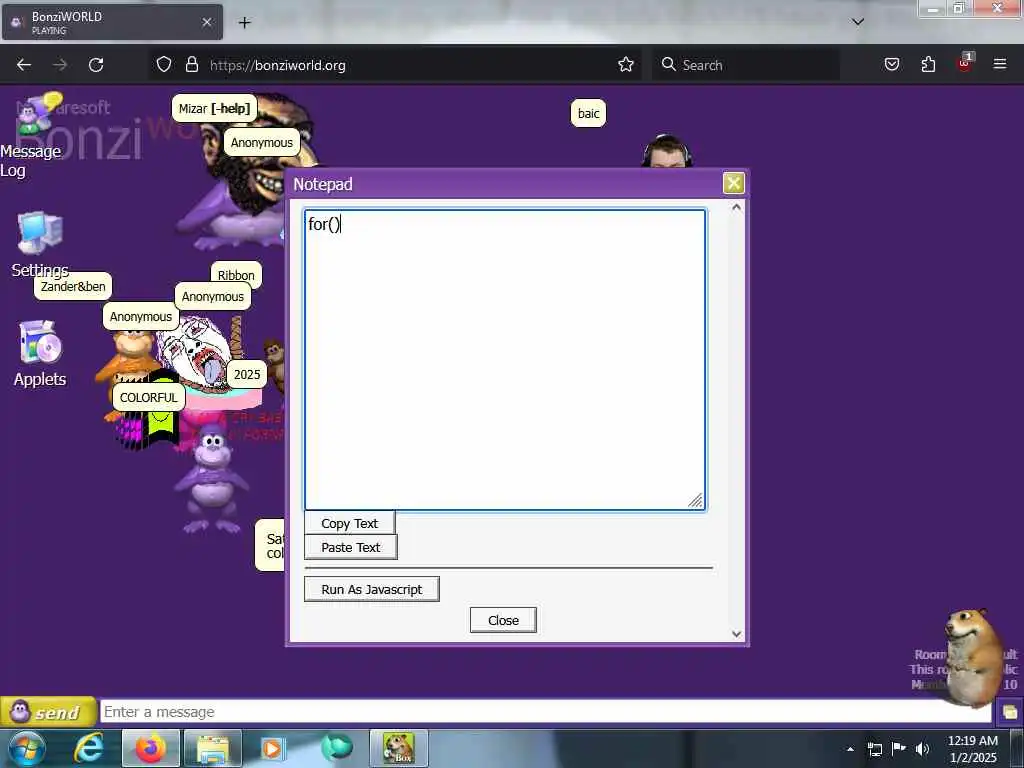This screenshot has width=1024, height=768.
Task: Click the hamster character at bottom right
Action: (x=974, y=656)
